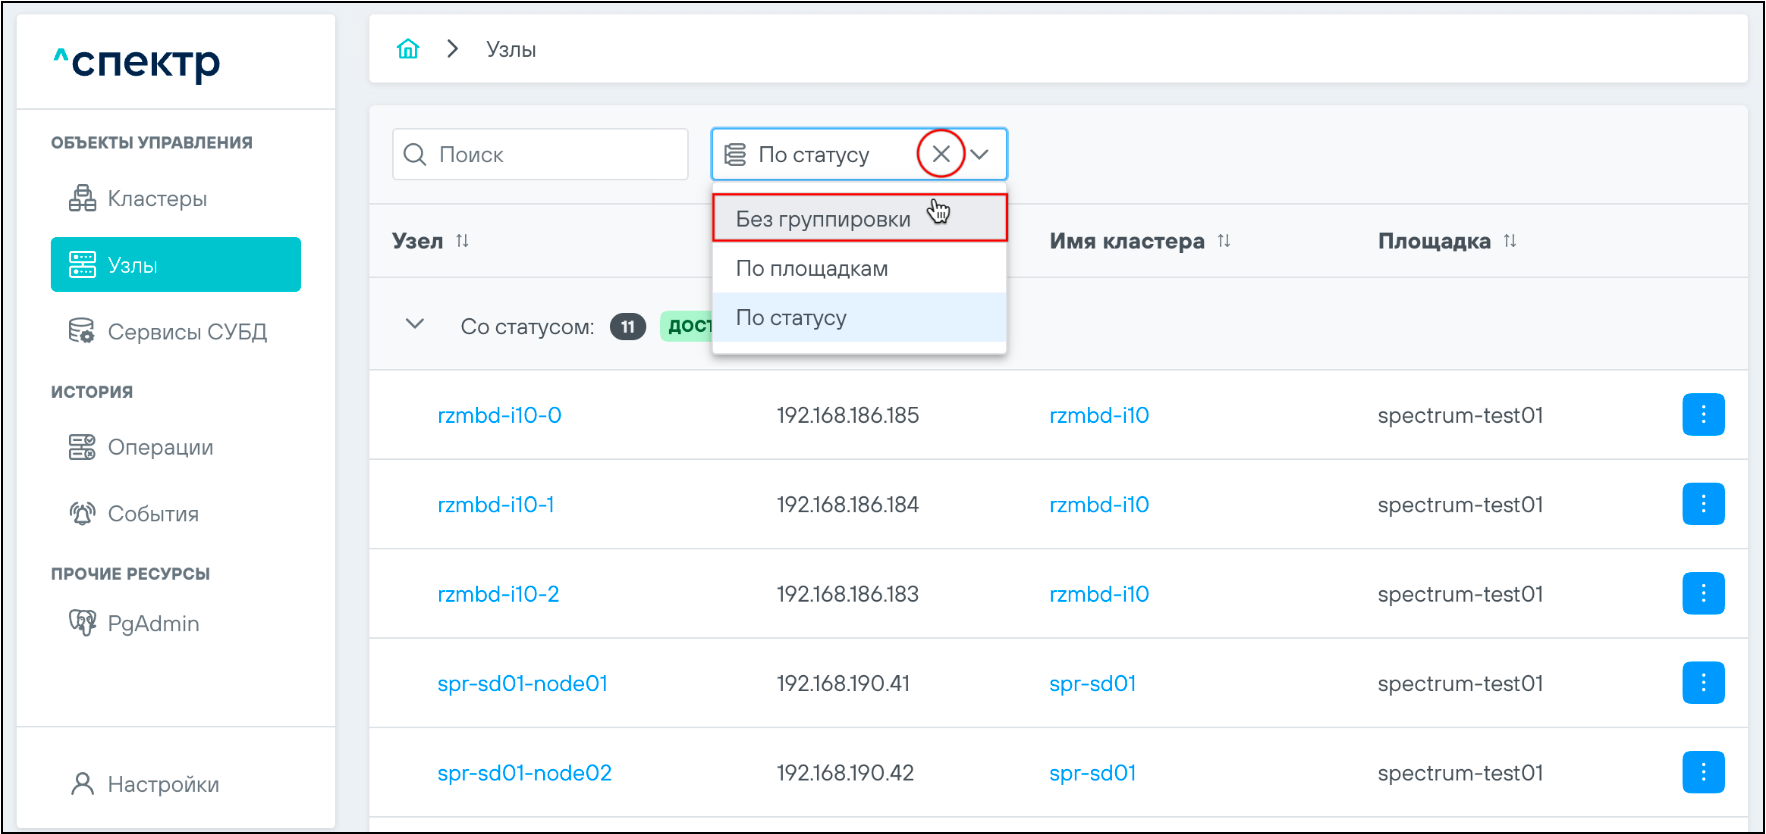The height and width of the screenshot is (834, 1766).
Task: Open the actions menu for rzmbd-i10-0
Action: 1702,415
